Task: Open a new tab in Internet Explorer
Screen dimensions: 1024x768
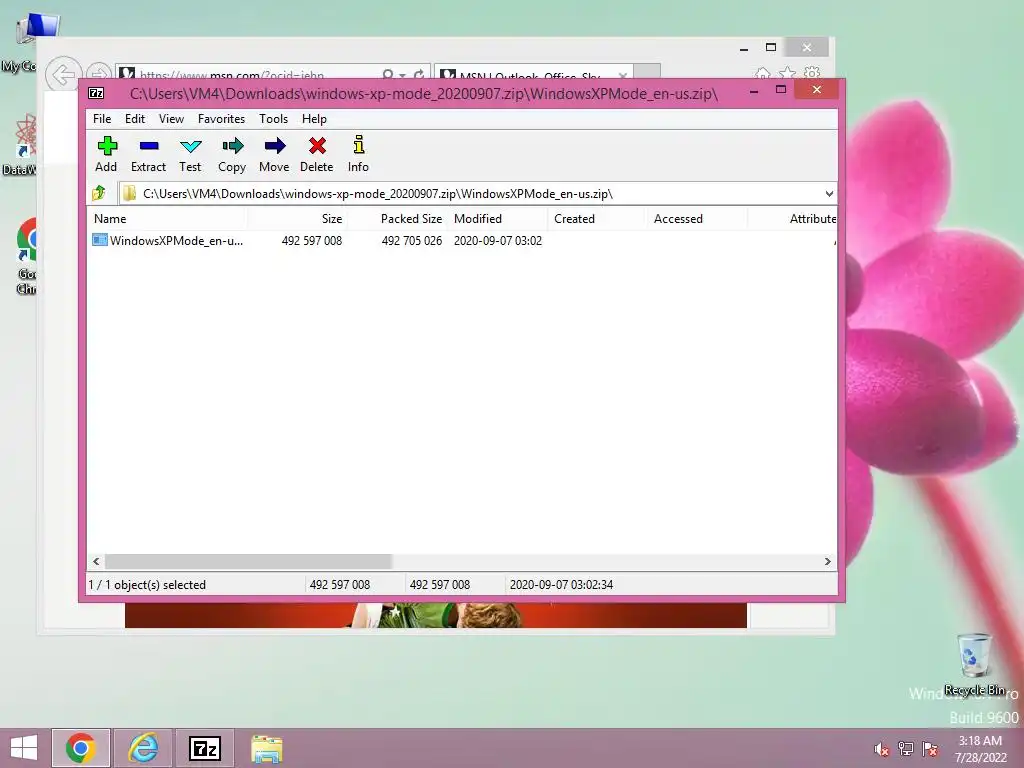Action: coord(647,72)
